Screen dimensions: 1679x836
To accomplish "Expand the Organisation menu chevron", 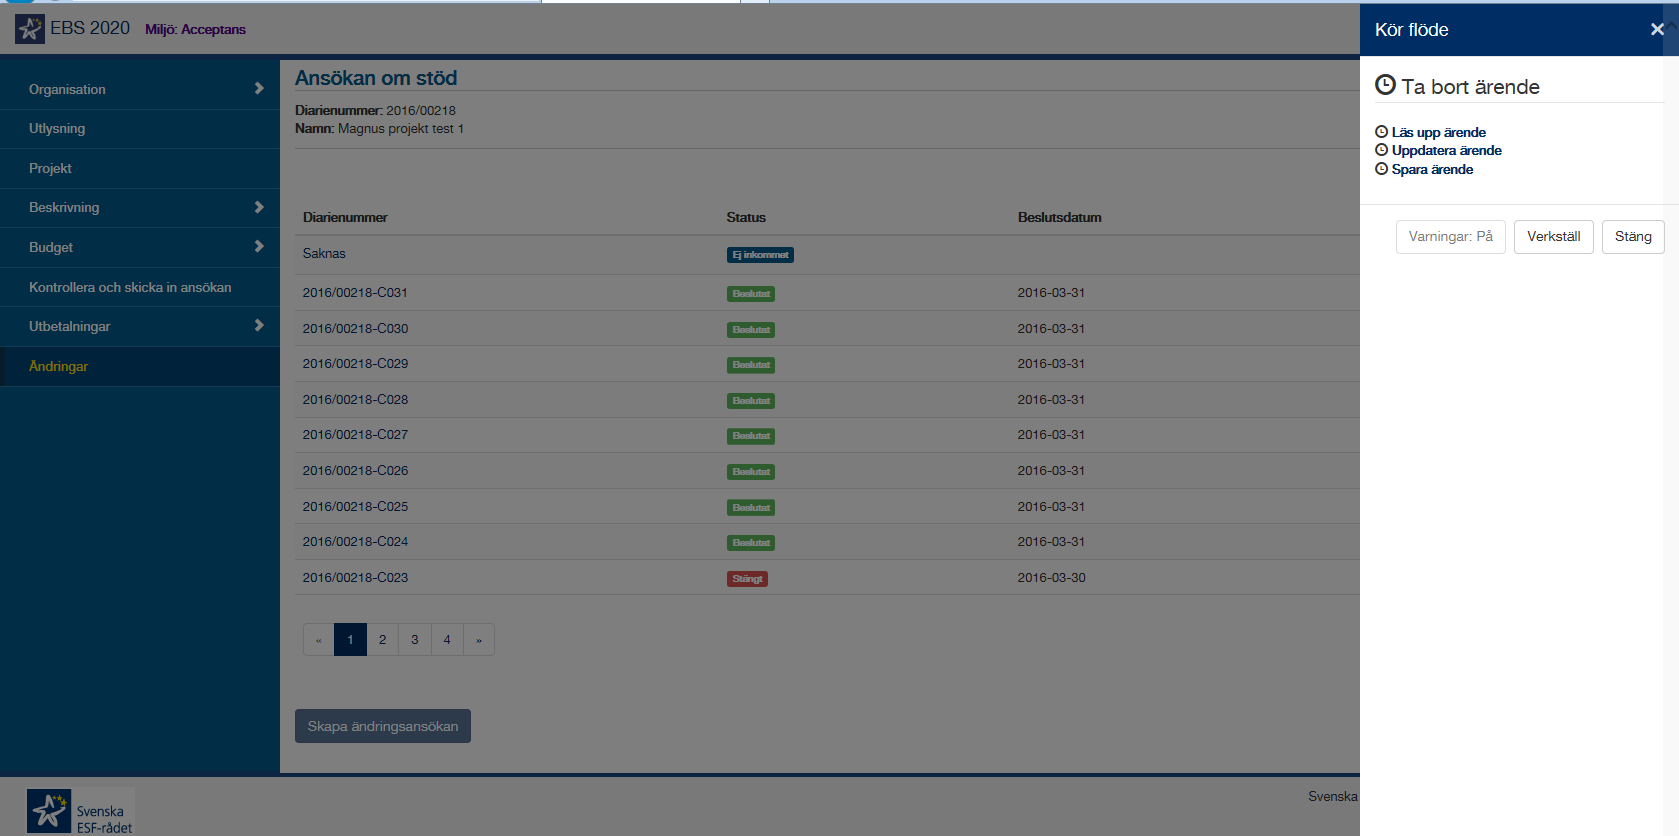I will [x=259, y=88].
